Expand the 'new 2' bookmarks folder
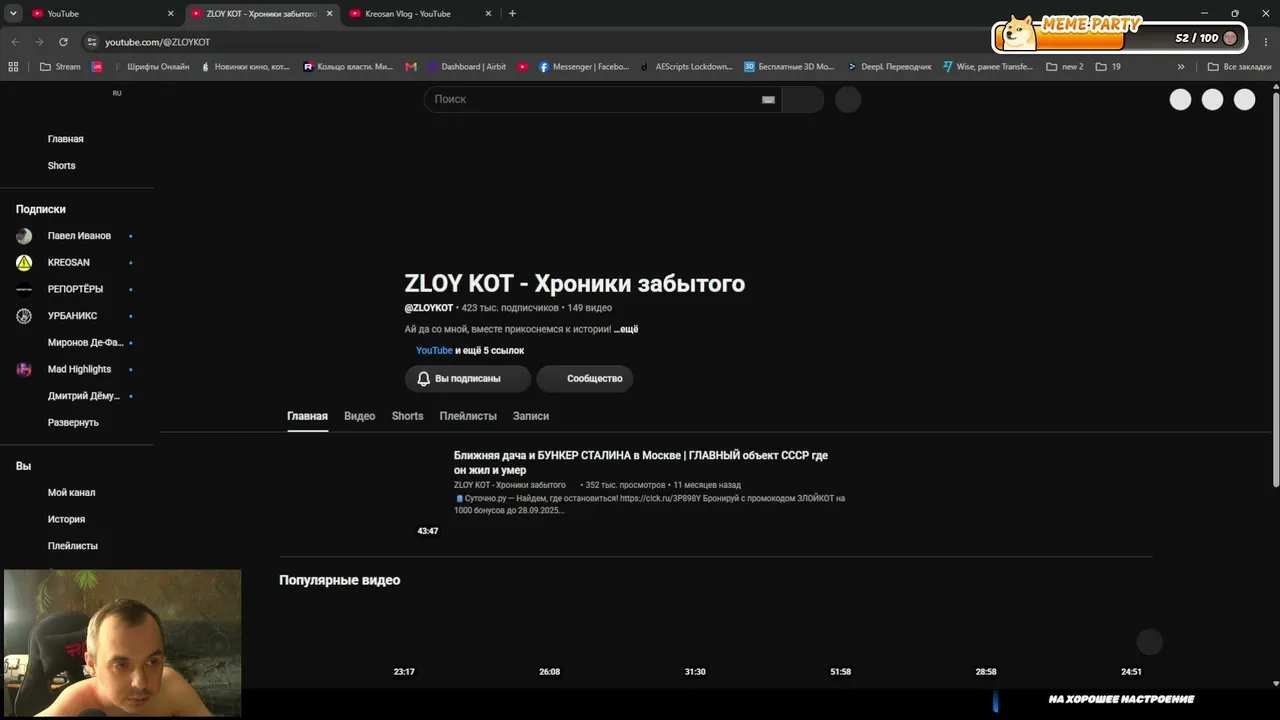This screenshot has width=1280, height=720. (1065, 67)
